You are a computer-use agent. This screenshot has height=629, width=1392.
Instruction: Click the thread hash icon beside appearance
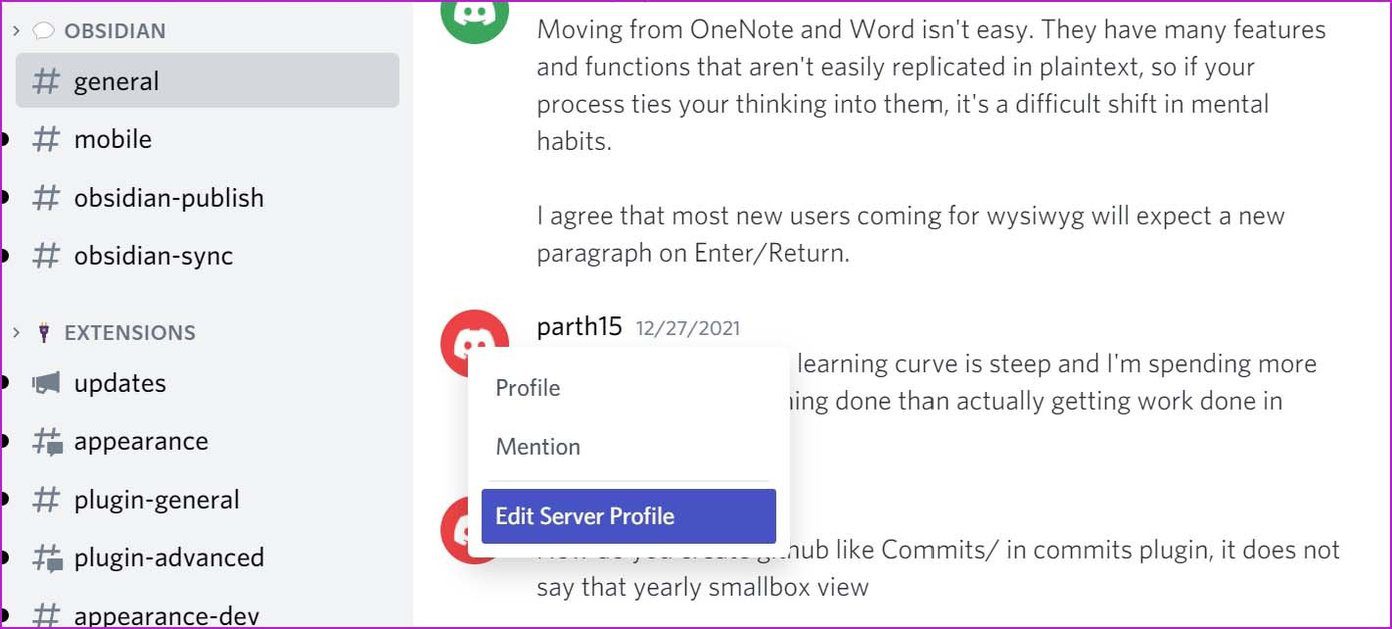[x=47, y=442]
